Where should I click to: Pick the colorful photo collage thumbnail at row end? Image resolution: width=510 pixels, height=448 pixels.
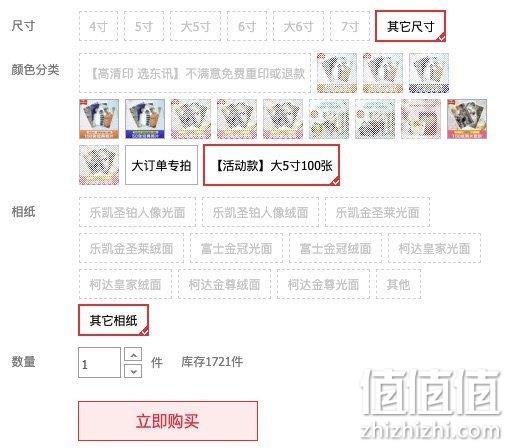point(467,119)
